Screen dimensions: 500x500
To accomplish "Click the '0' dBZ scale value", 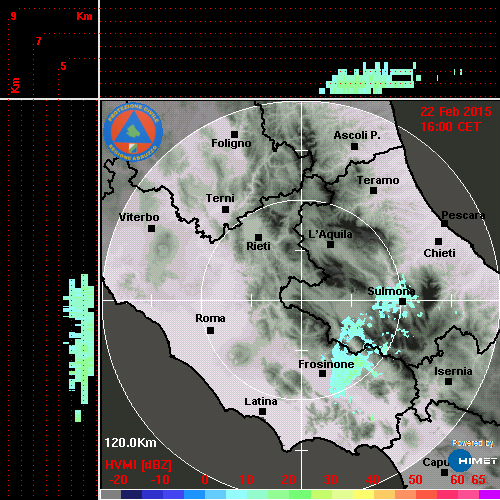I will coord(205,480).
